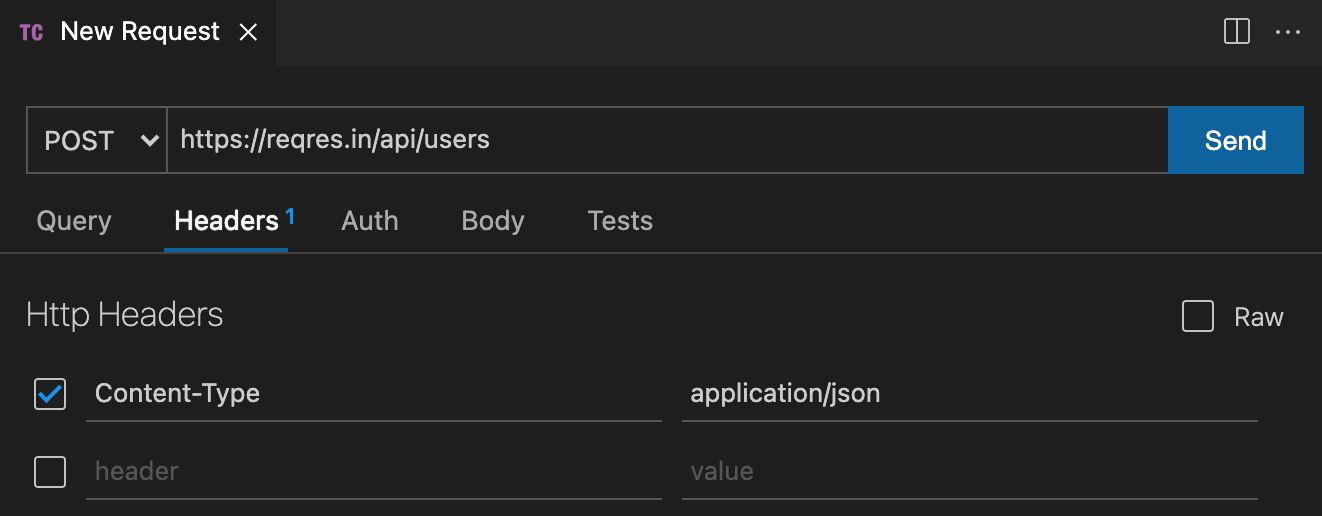Switch to the Query tab

[x=74, y=221]
